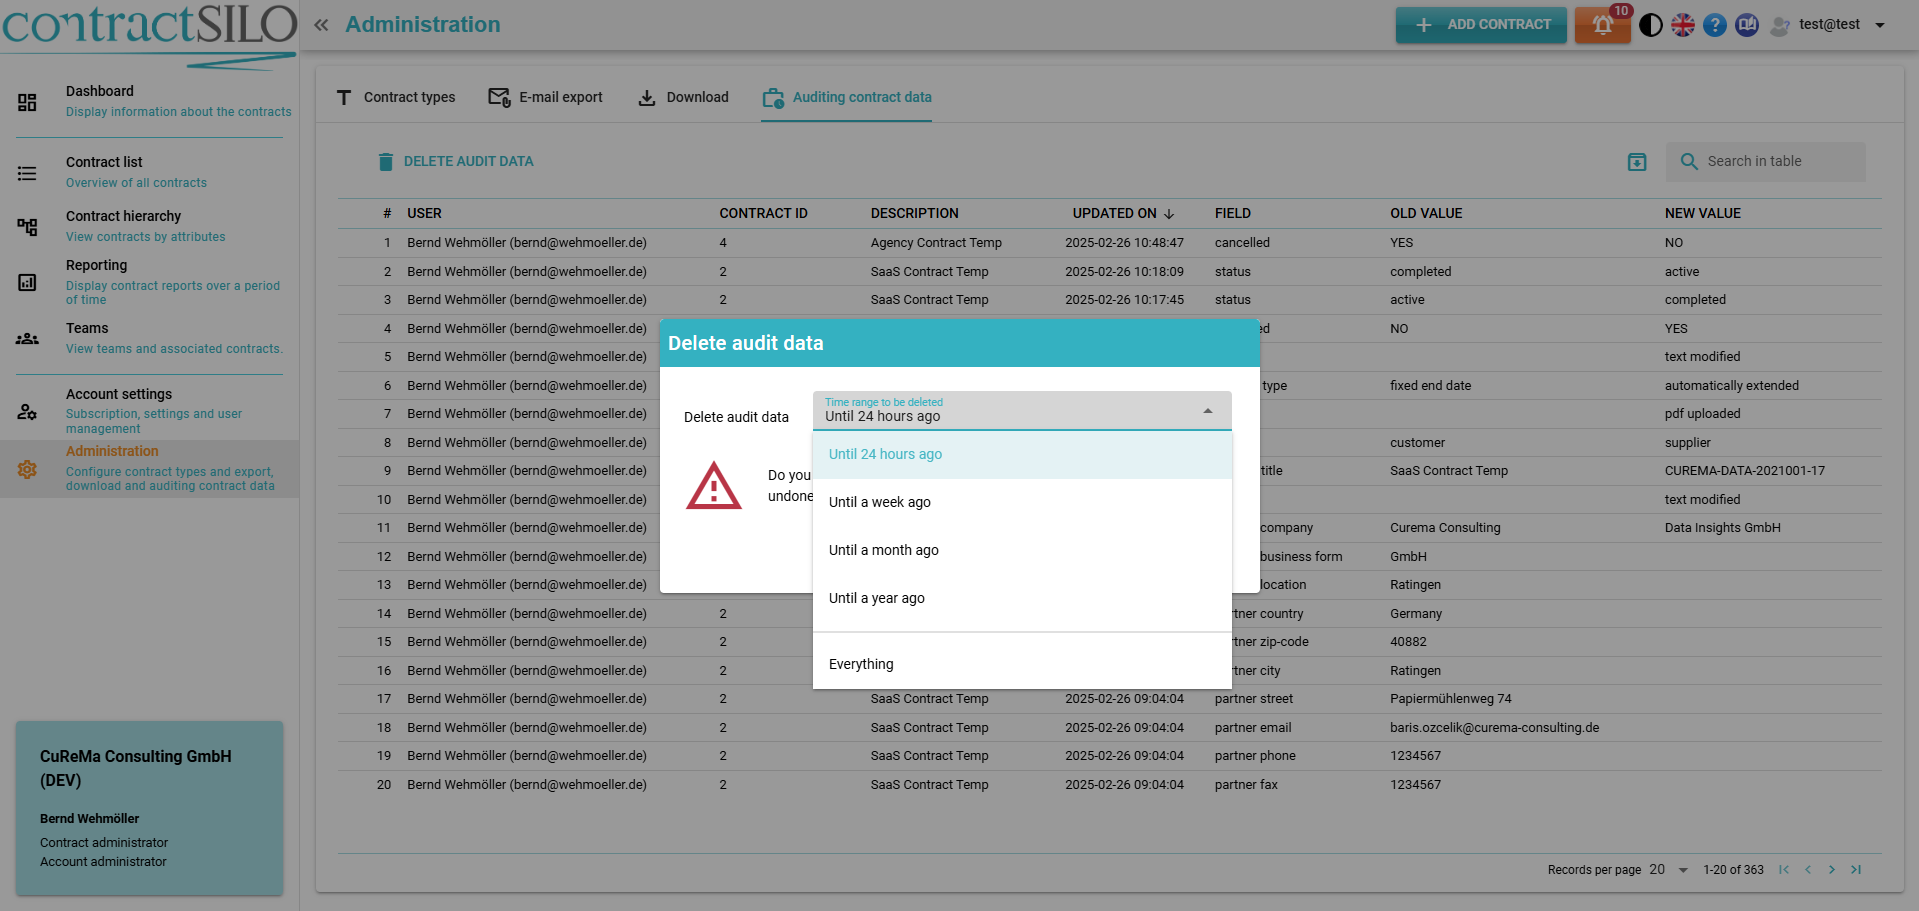This screenshot has height=911, width=1919.
Task: Click the Contract hierarchy sidebar icon
Action: click(x=27, y=227)
